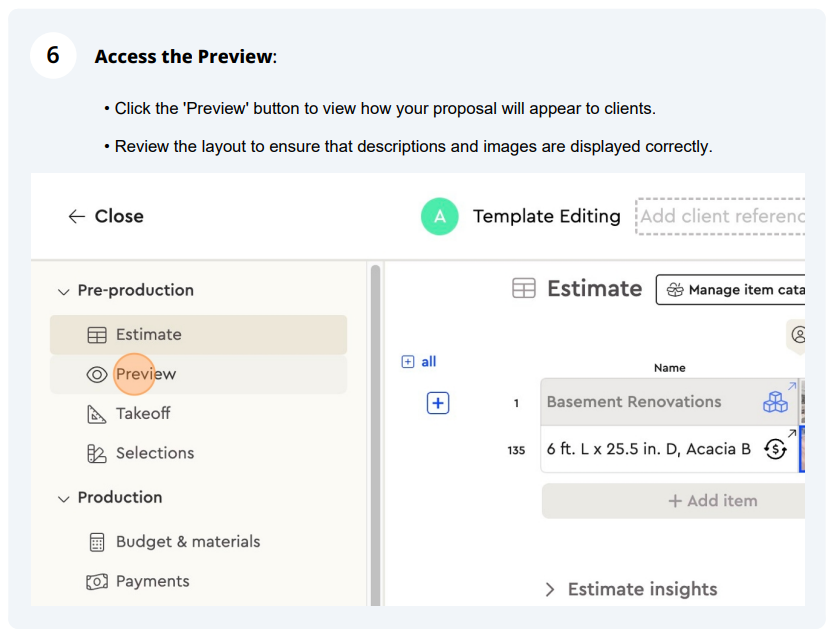Image resolution: width=836 pixels, height=635 pixels.
Task: Click the Payments cash icon
Action: (97, 581)
